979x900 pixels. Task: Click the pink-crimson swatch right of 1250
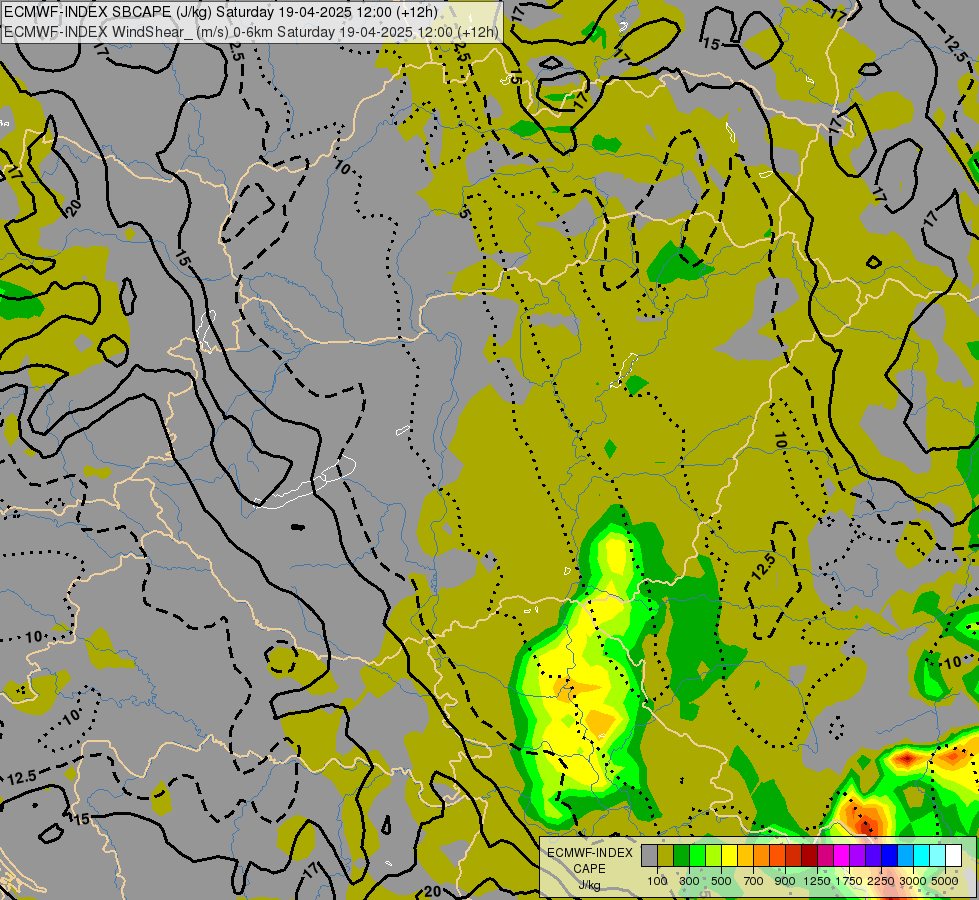pyautogui.click(x=825, y=856)
